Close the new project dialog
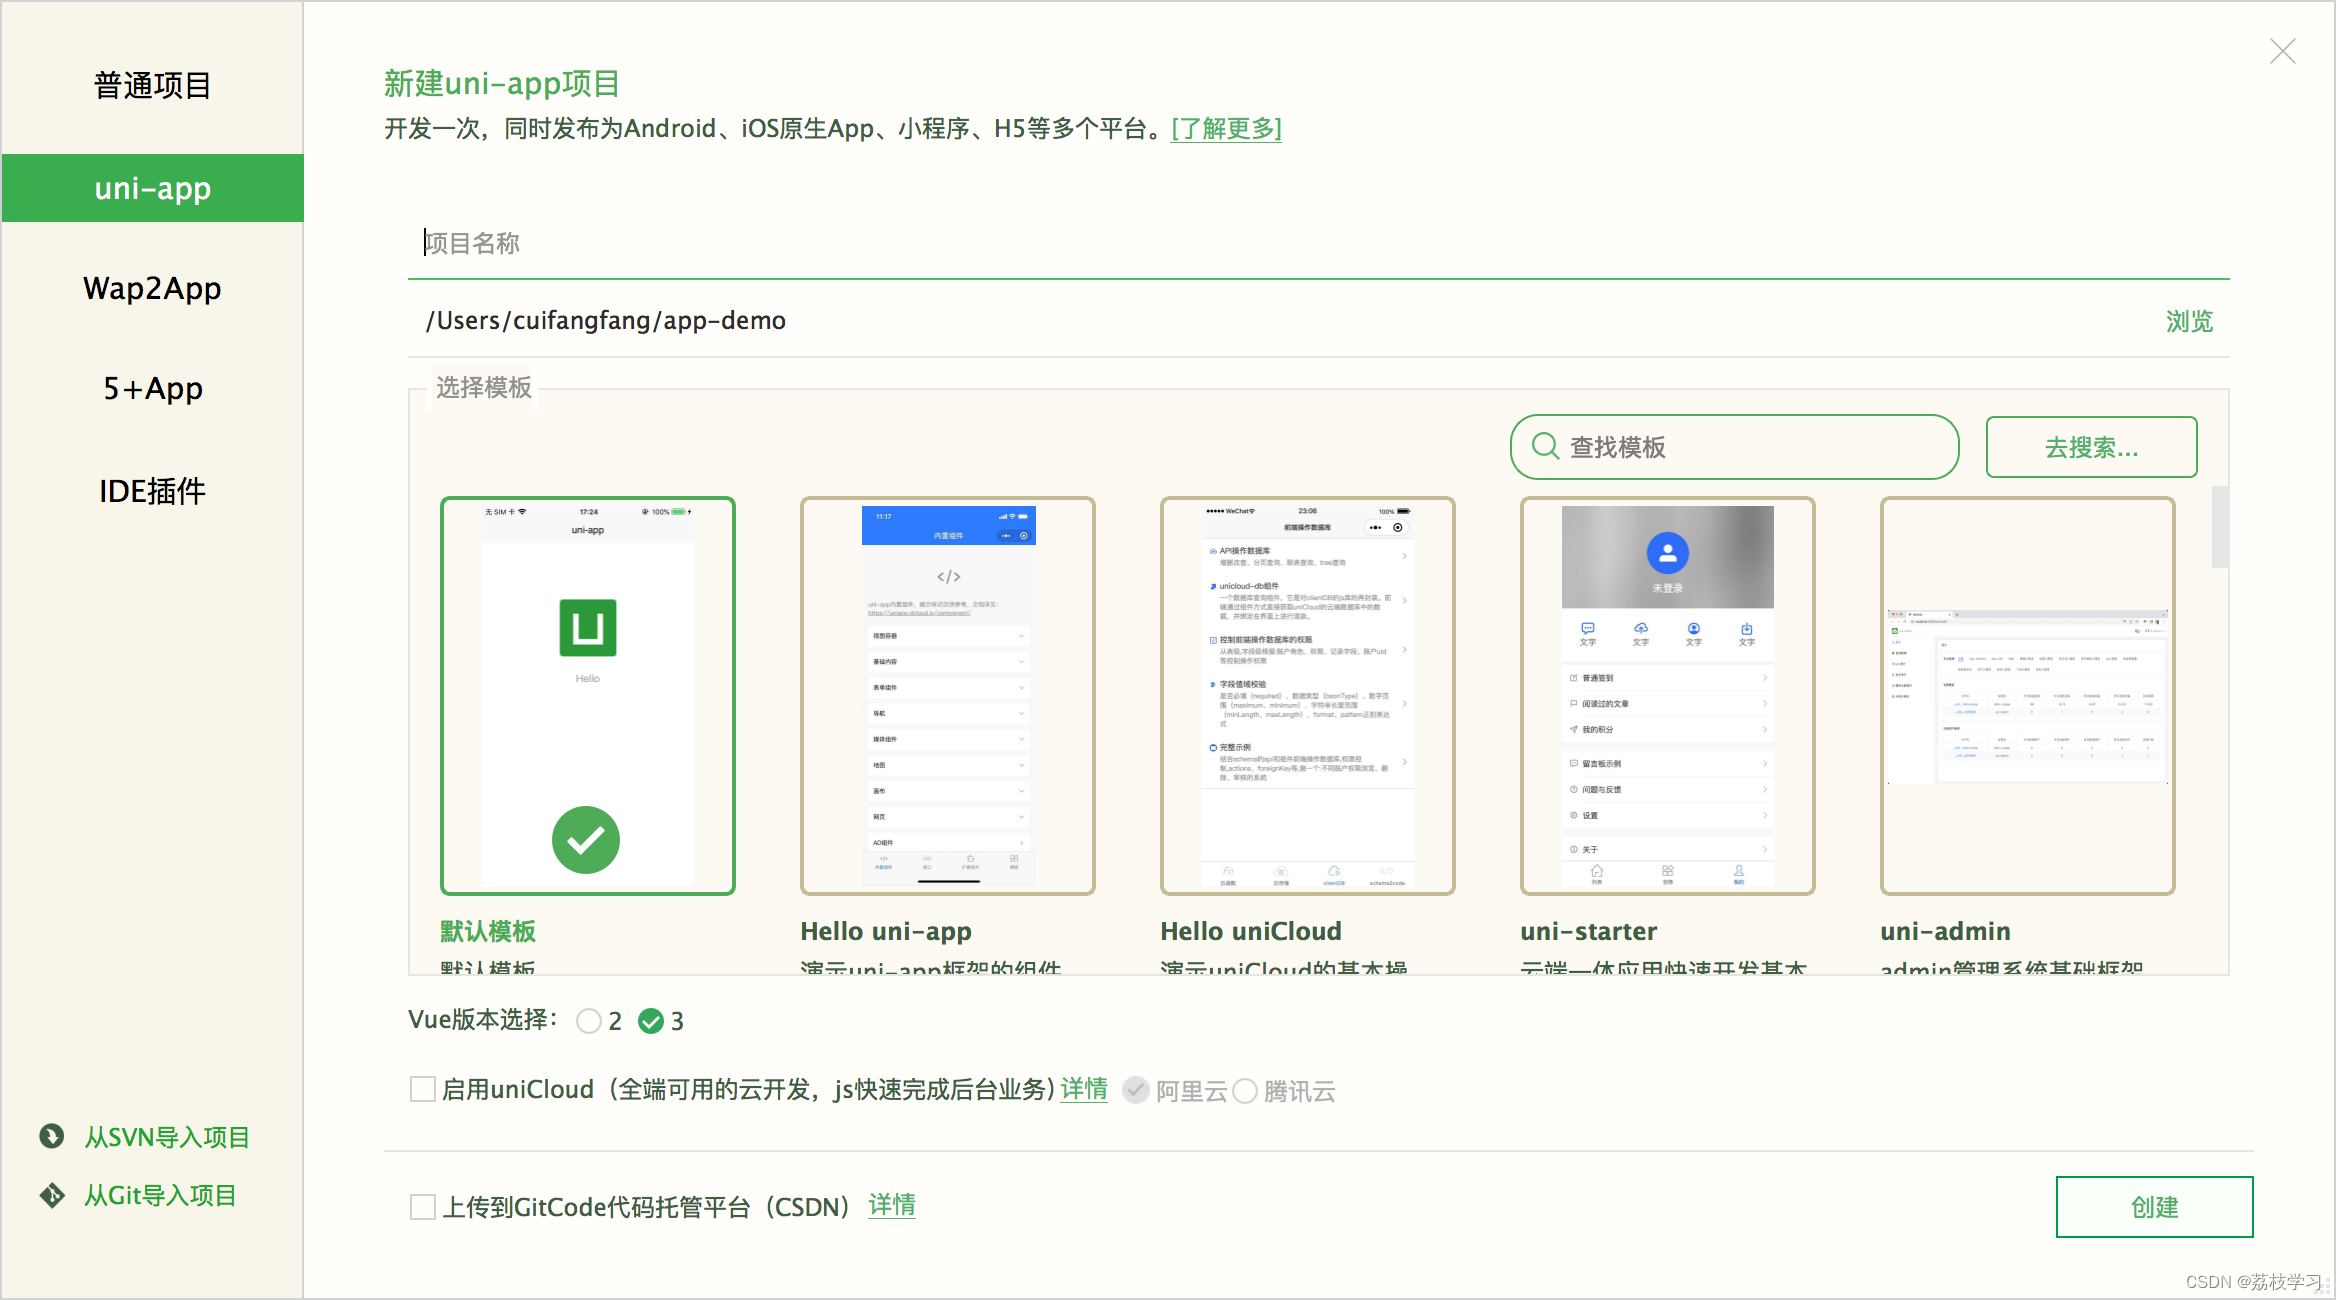Viewport: 2336px width, 1300px height. click(2283, 51)
